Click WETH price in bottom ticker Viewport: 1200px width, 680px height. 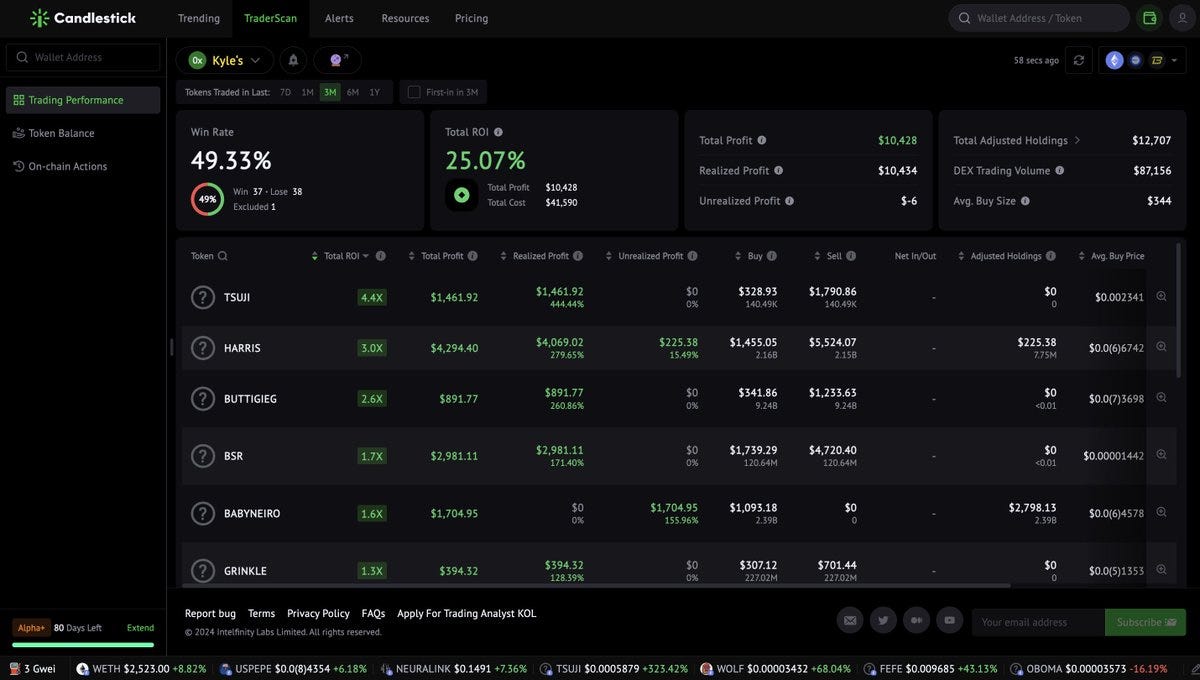click(x=146, y=668)
